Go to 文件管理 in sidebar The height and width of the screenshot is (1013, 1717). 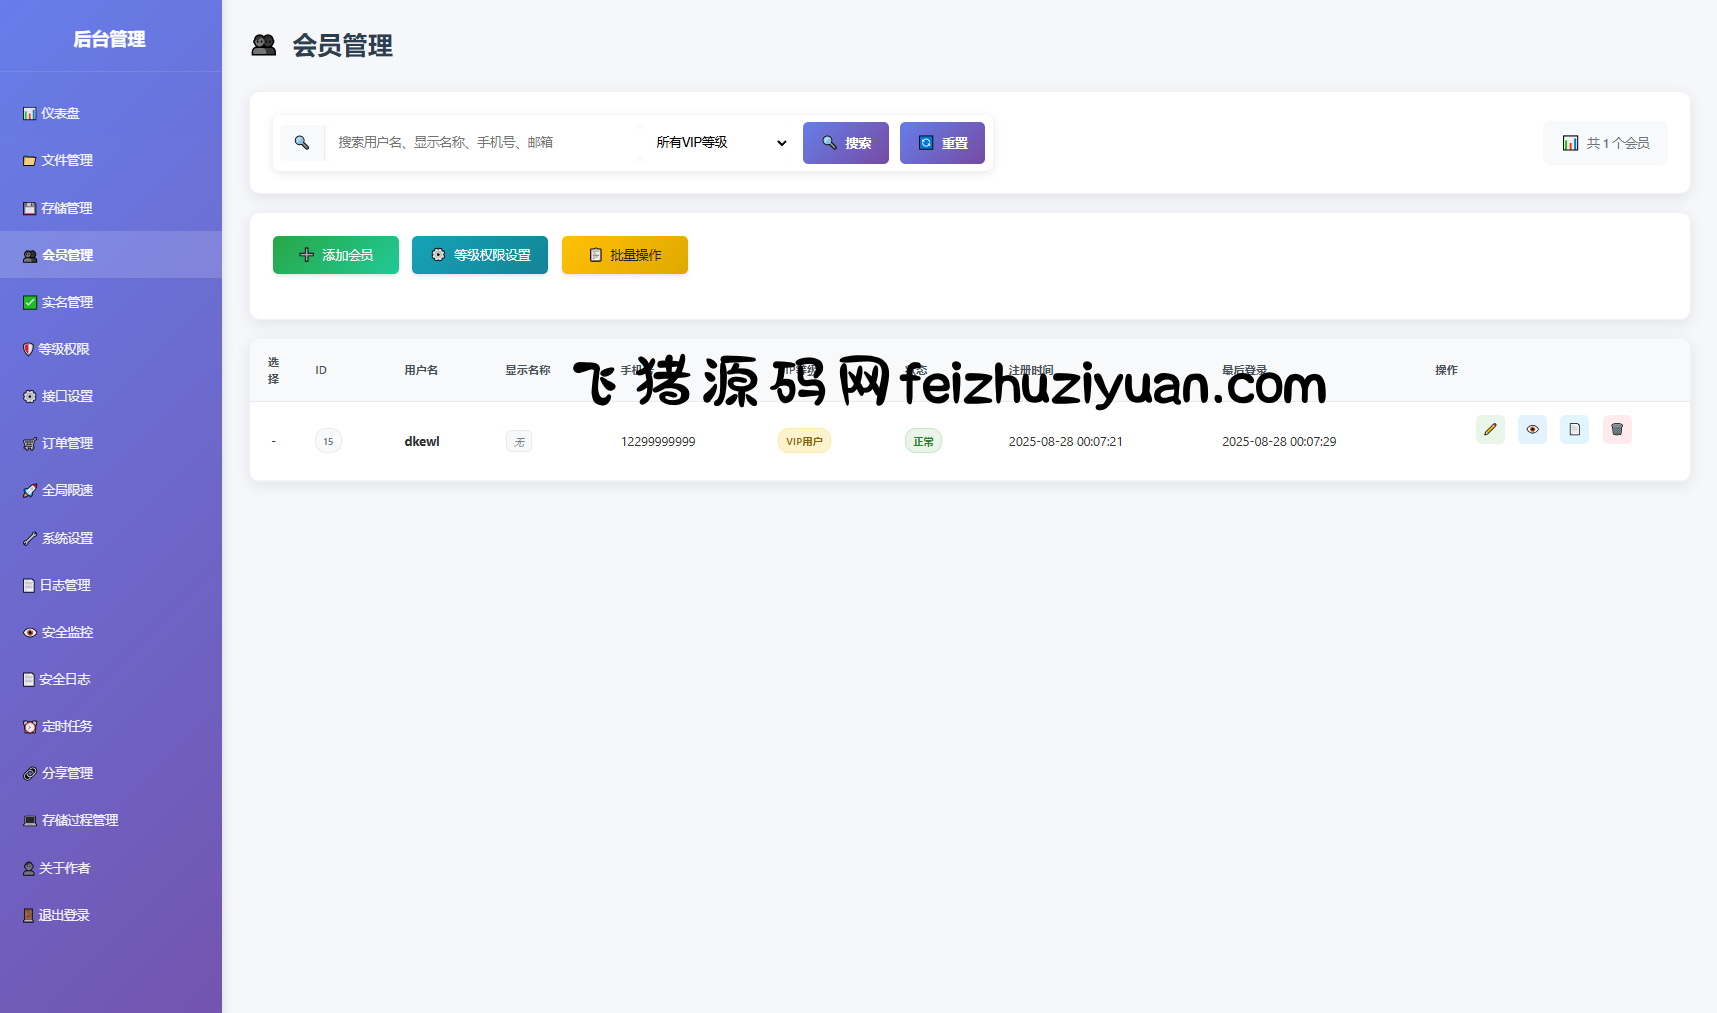click(x=66, y=161)
